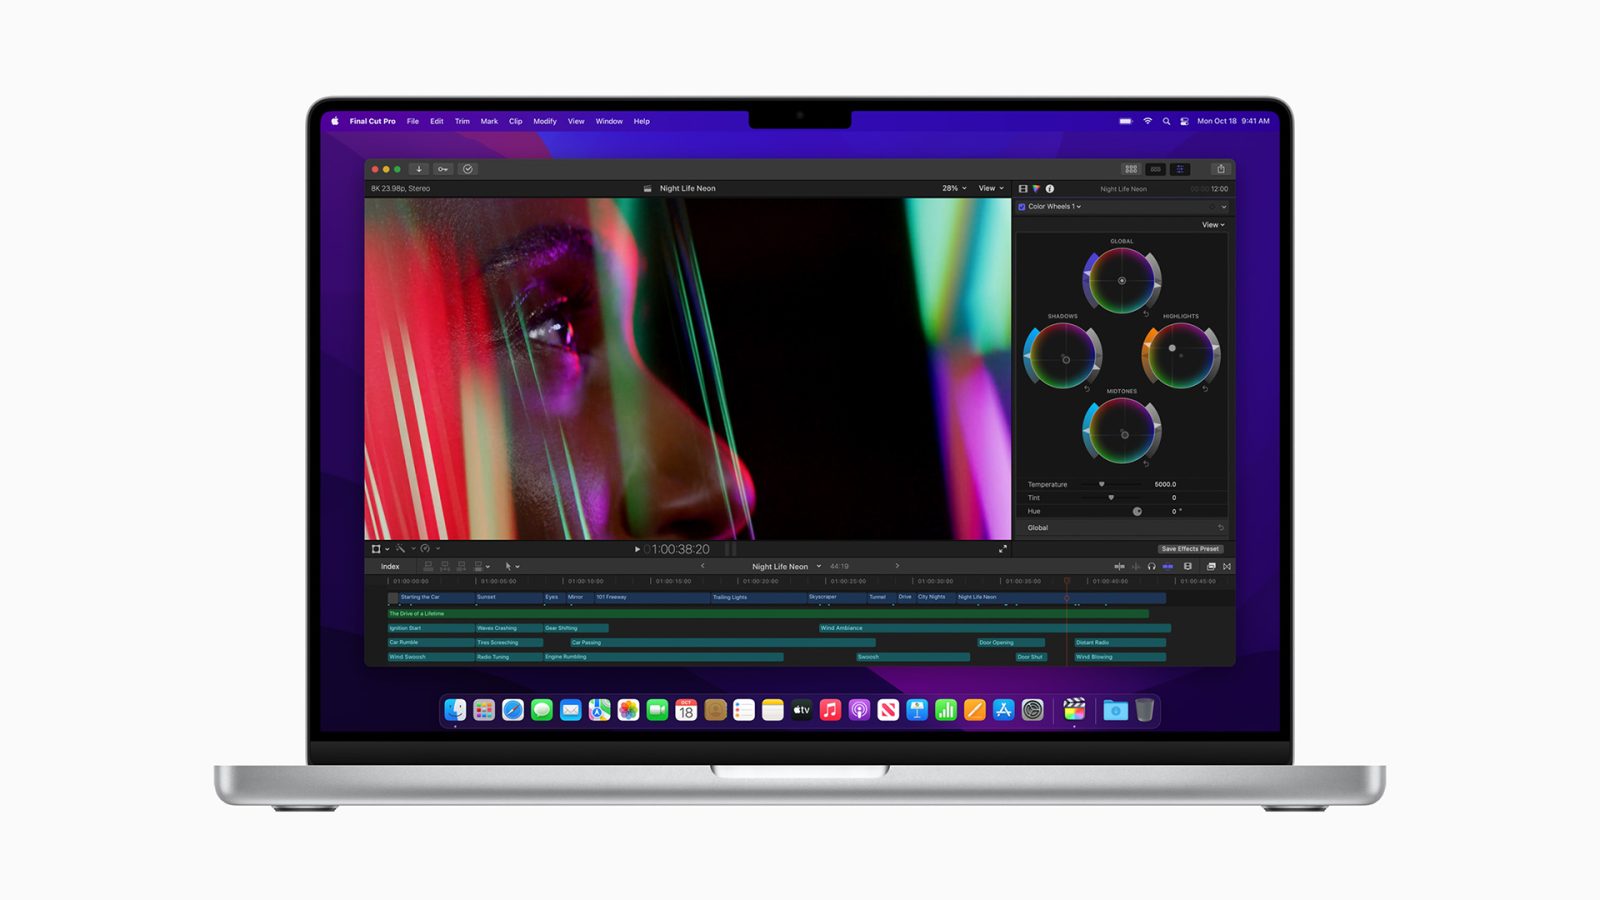Viewport: 1600px width, 900px height.
Task: Select The Drive of a Lifetime clip
Action: [x=768, y=613]
